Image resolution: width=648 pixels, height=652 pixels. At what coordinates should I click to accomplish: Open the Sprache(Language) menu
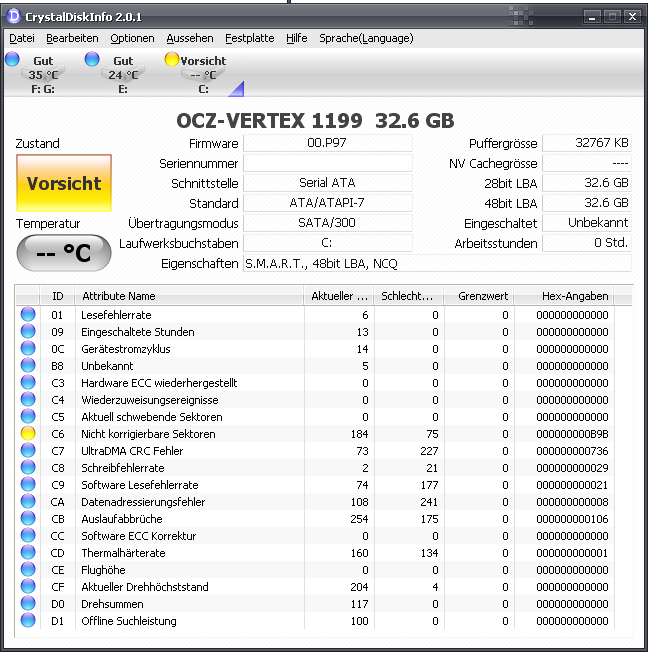366,38
